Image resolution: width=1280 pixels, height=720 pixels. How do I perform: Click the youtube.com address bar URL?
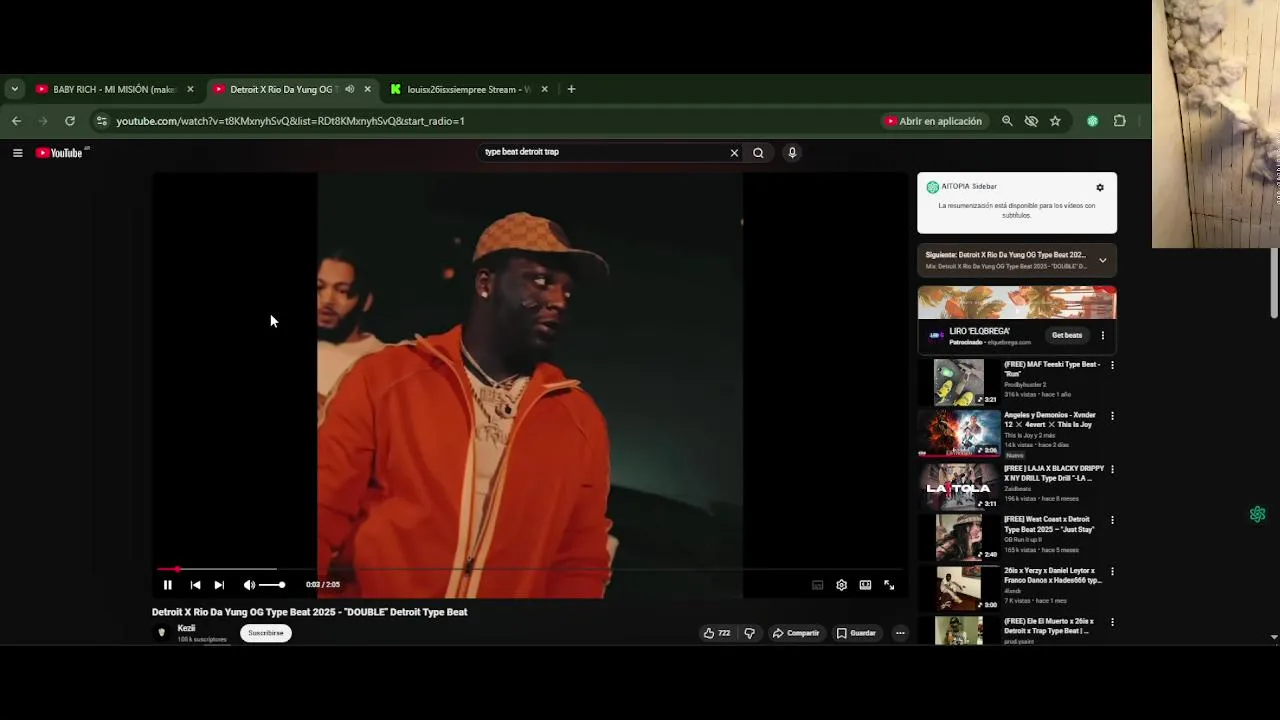[x=290, y=121]
